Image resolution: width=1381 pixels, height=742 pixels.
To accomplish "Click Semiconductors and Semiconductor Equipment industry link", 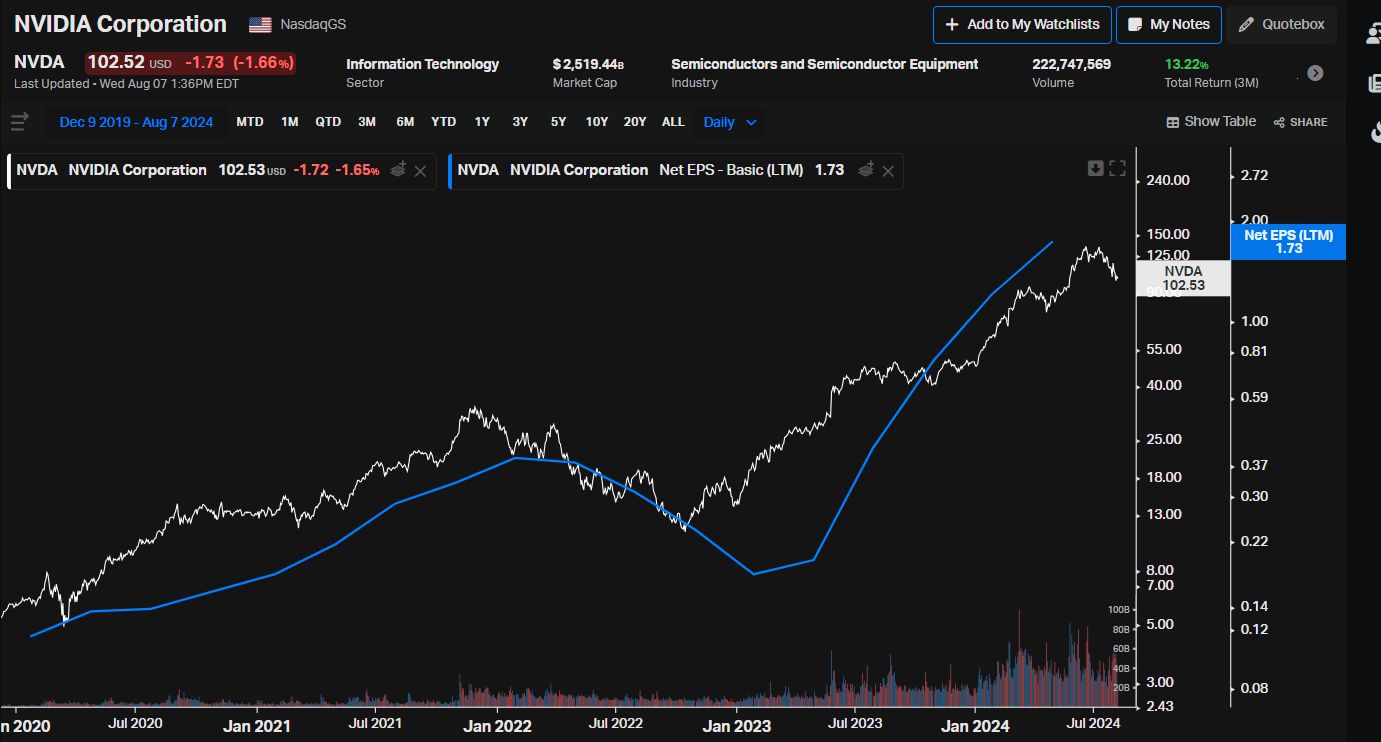I will point(825,64).
